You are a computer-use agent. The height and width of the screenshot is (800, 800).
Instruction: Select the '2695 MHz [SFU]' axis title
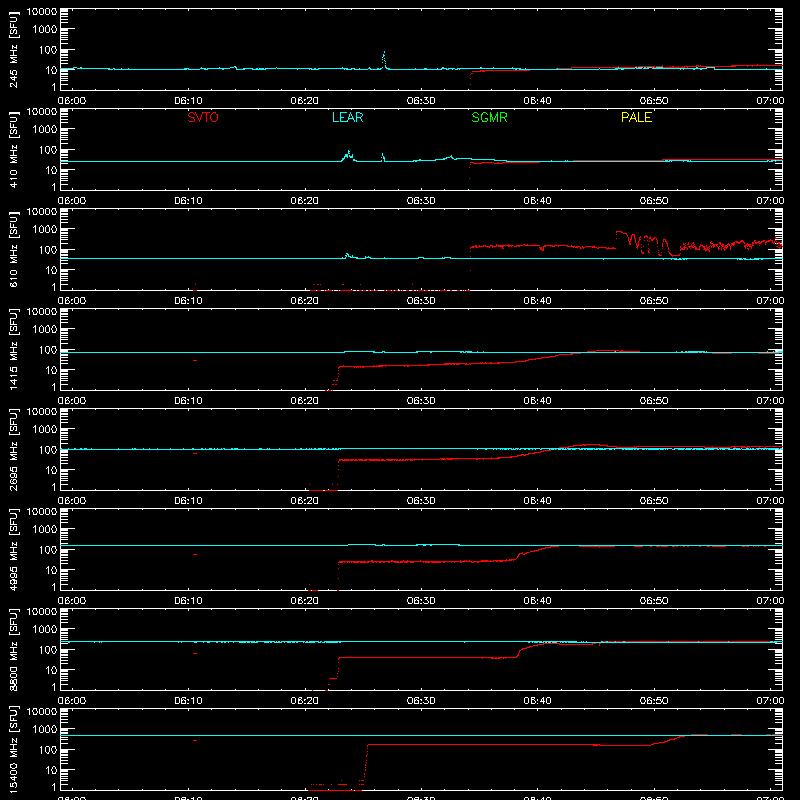coord(13,449)
